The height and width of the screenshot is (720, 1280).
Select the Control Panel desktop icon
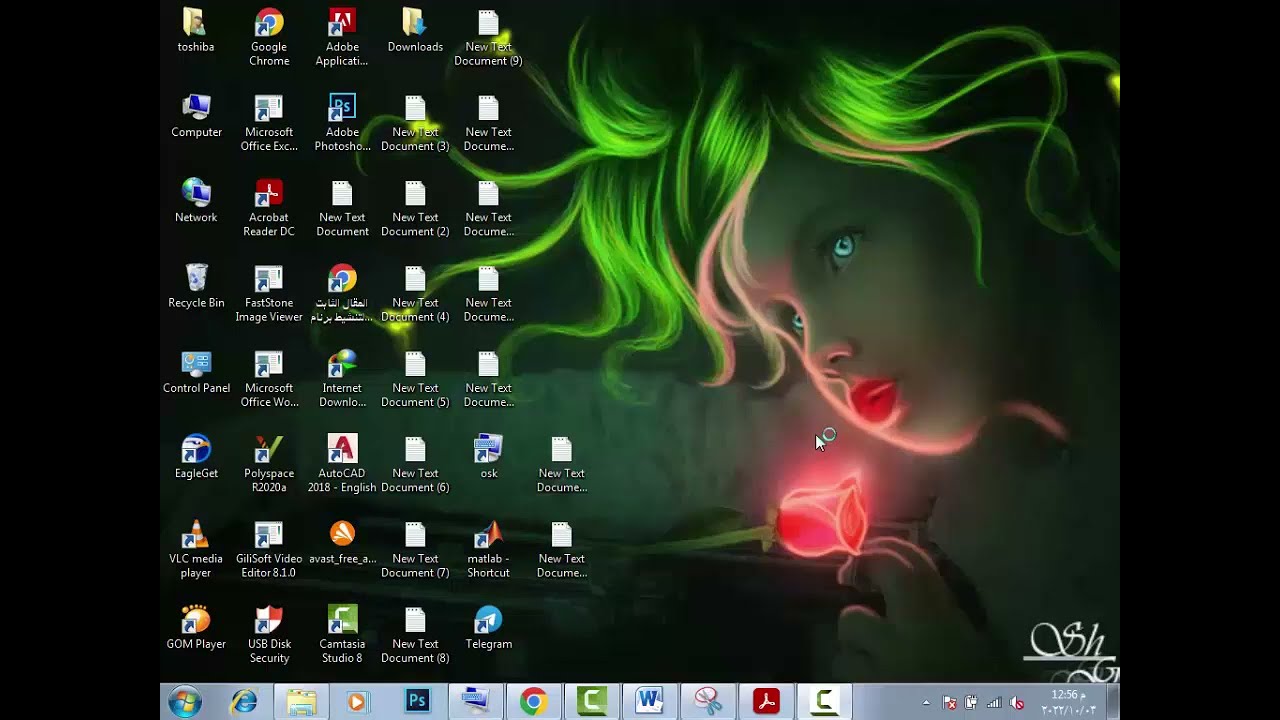[x=196, y=371]
